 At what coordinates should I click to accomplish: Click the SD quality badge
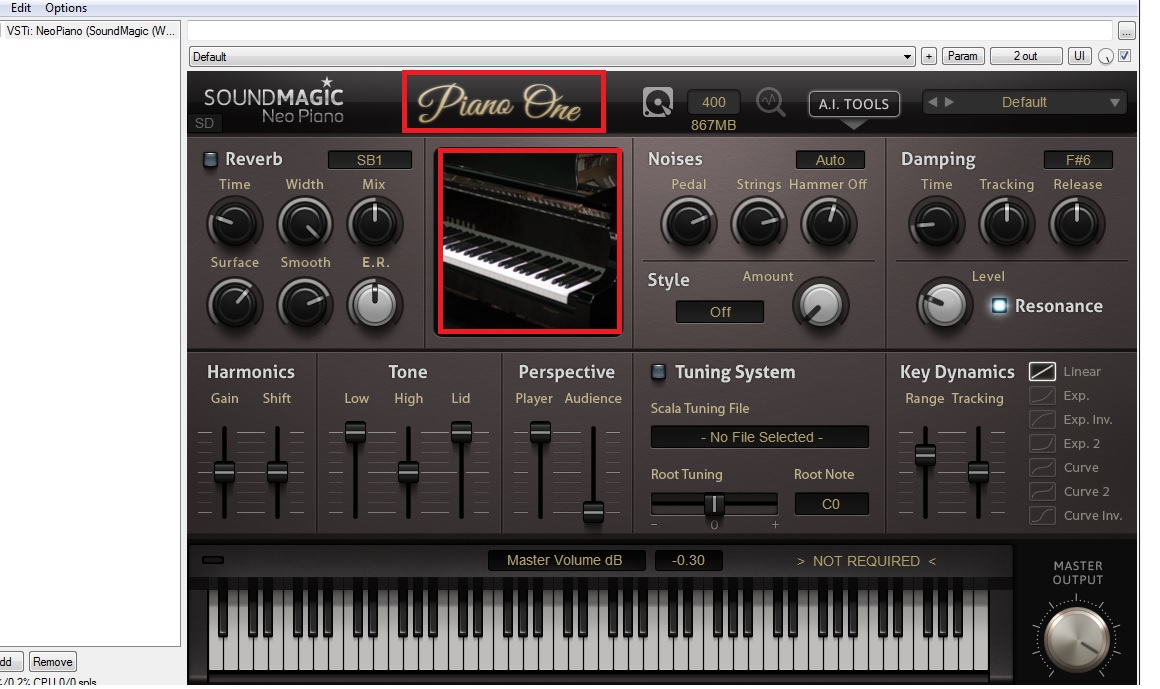[205, 124]
